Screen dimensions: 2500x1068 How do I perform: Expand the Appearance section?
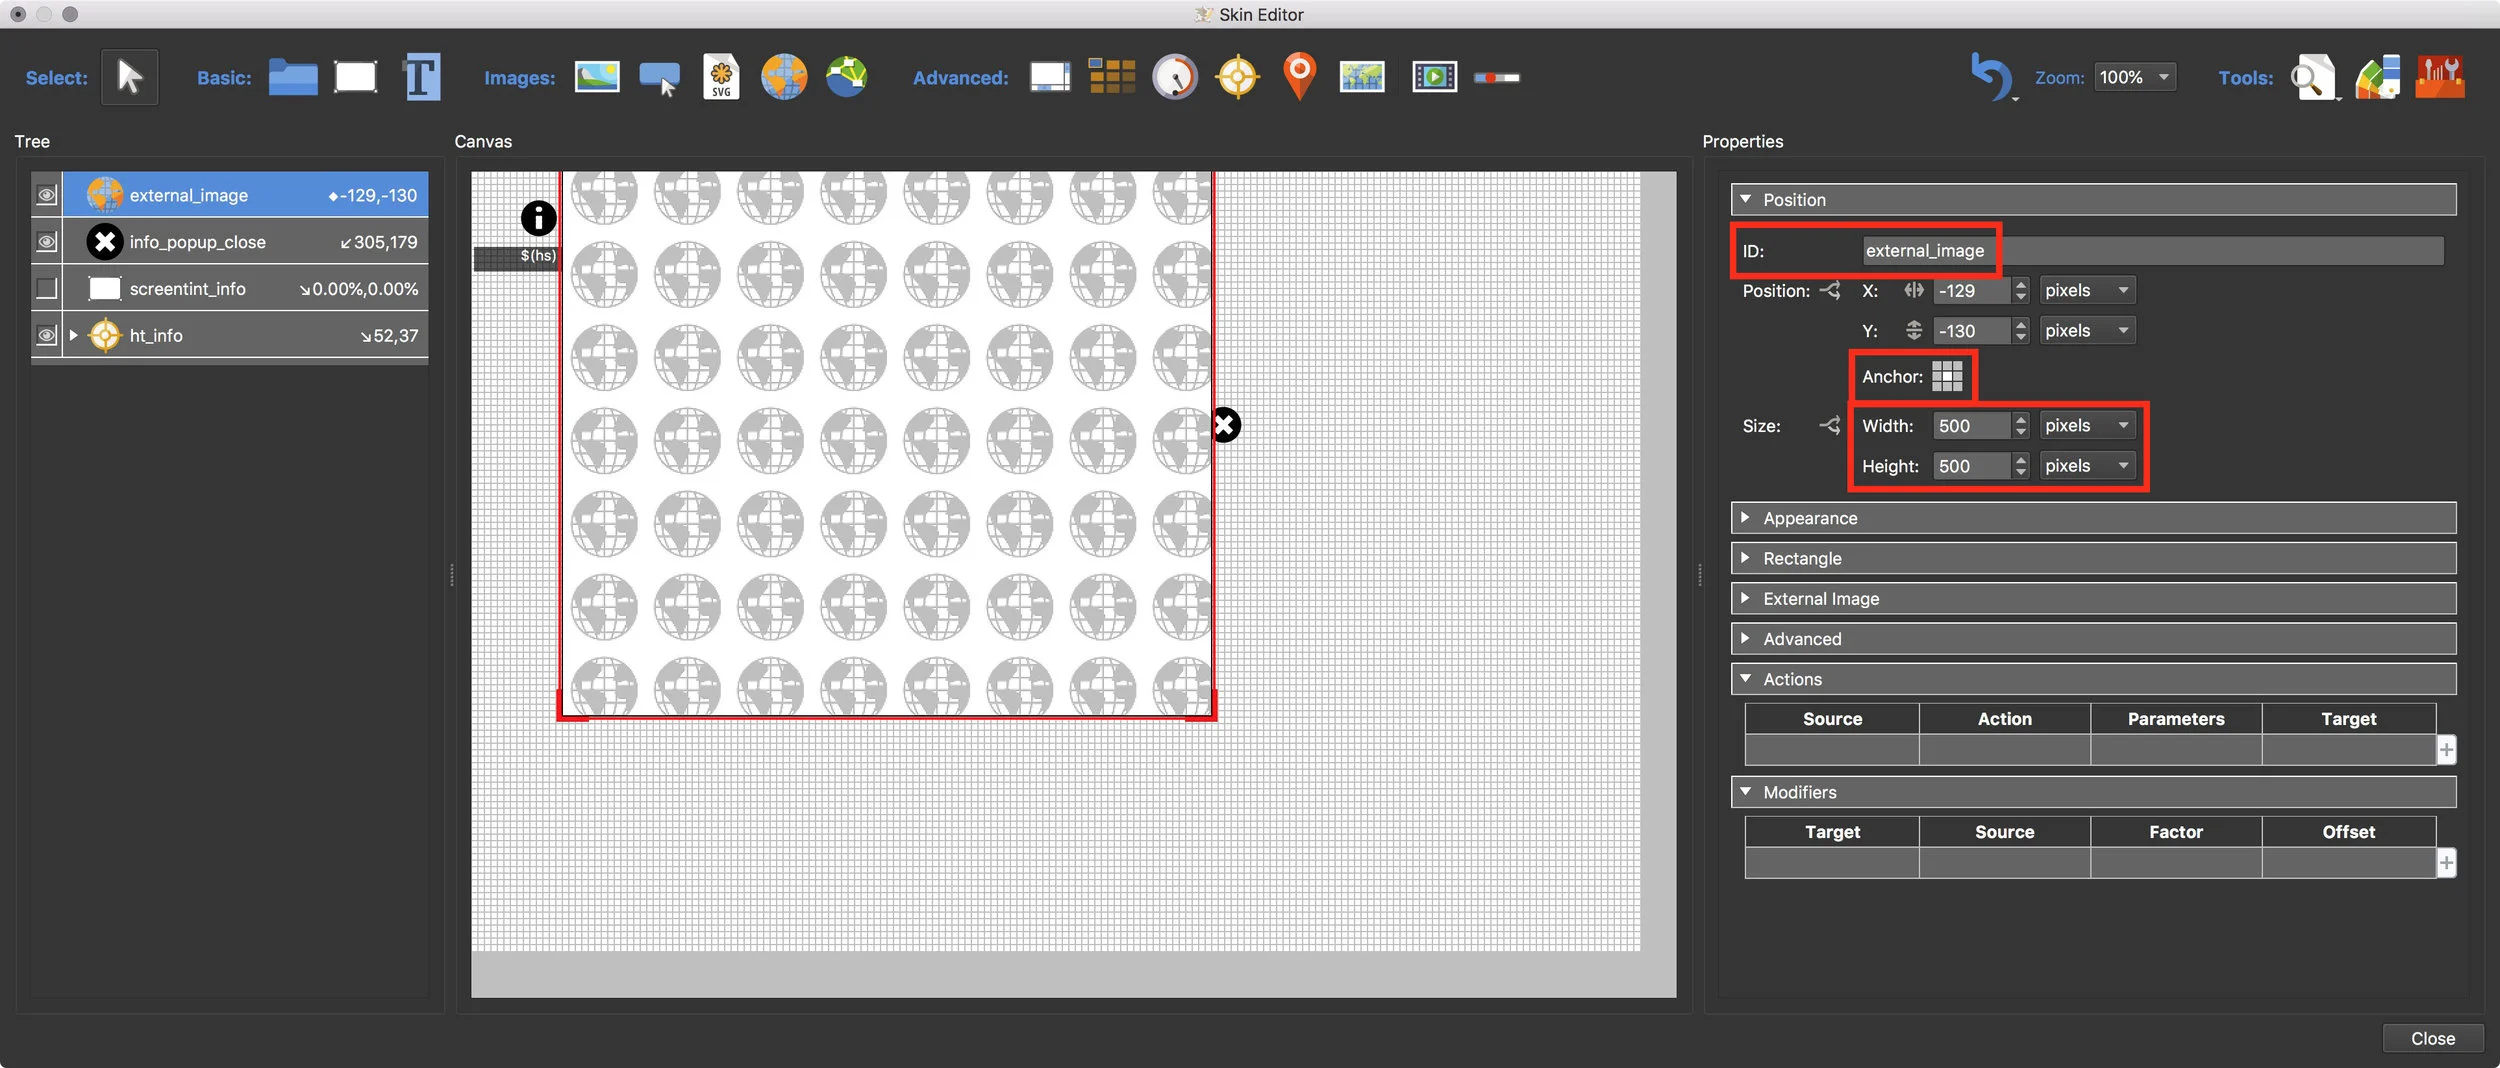pyautogui.click(x=2093, y=518)
